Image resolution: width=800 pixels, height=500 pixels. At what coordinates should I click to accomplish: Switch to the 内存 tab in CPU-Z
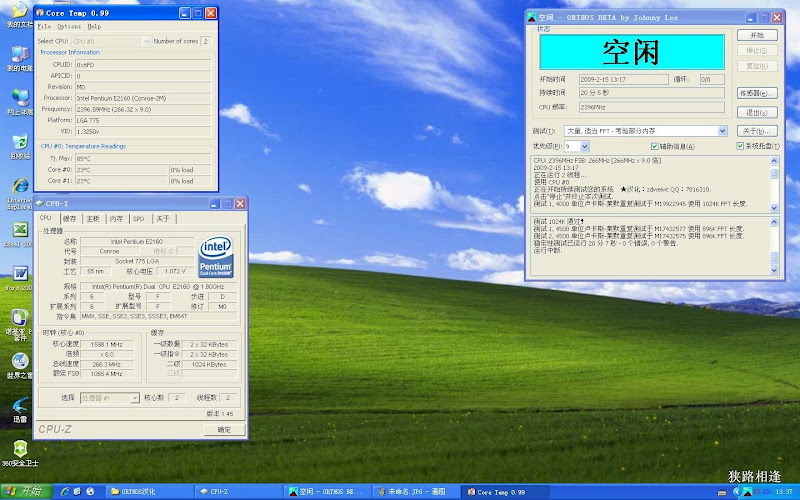pos(116,218)
